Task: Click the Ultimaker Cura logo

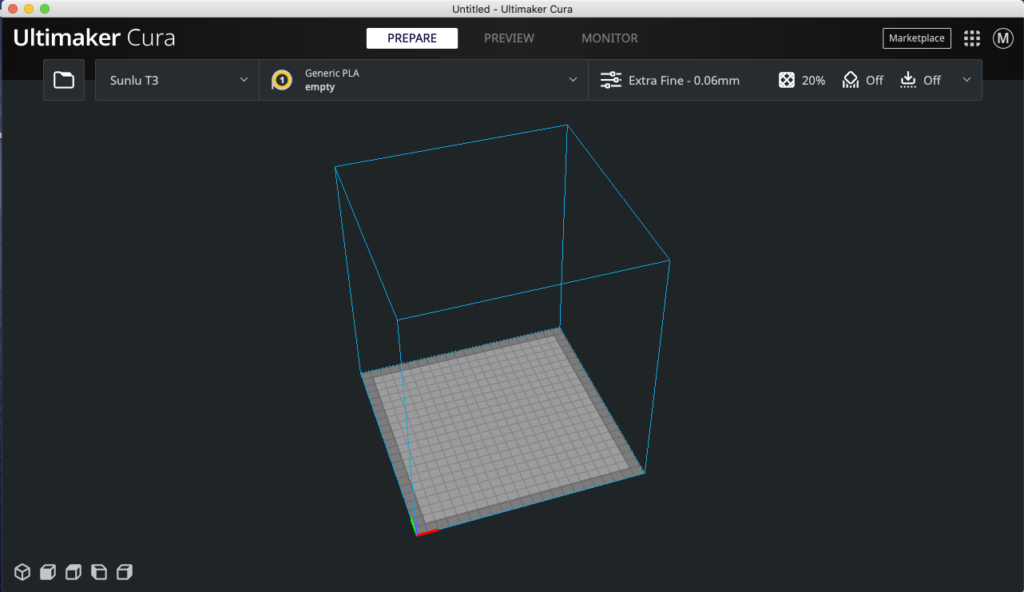Action: [94, 38]
